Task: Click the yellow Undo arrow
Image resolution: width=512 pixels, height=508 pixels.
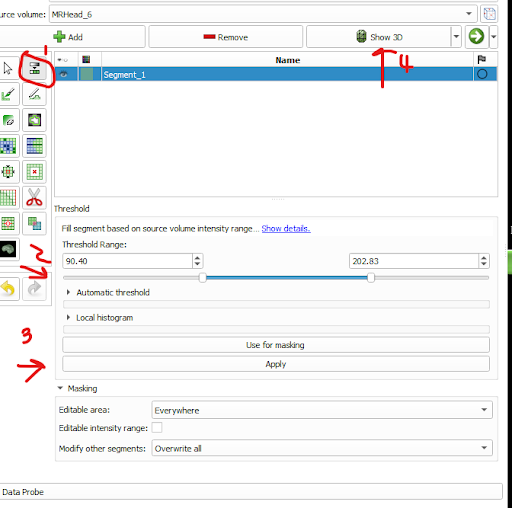Action: [x=7, y=289]
